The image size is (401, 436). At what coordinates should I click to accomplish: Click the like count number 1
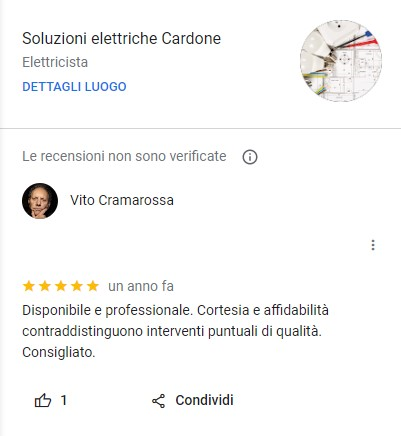(64, 400)
